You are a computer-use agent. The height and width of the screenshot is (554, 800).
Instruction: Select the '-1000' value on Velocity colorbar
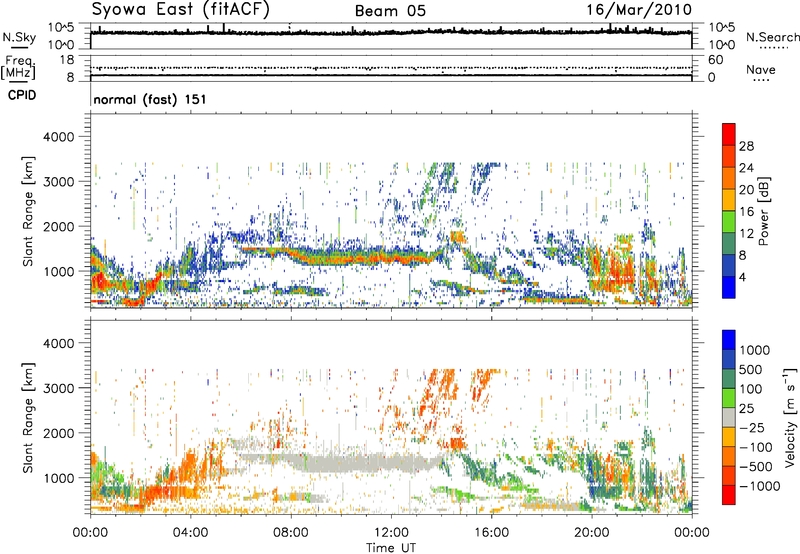point(760,486)
